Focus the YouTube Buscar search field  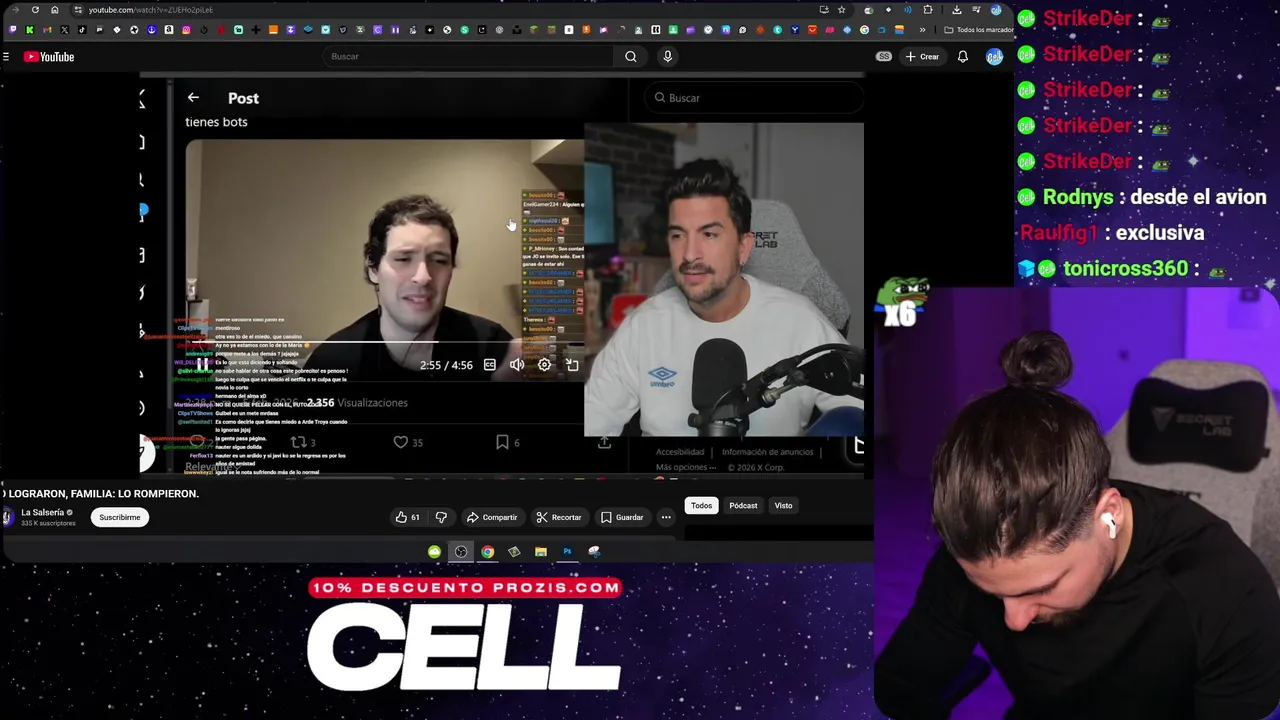(x=466, y=57)
